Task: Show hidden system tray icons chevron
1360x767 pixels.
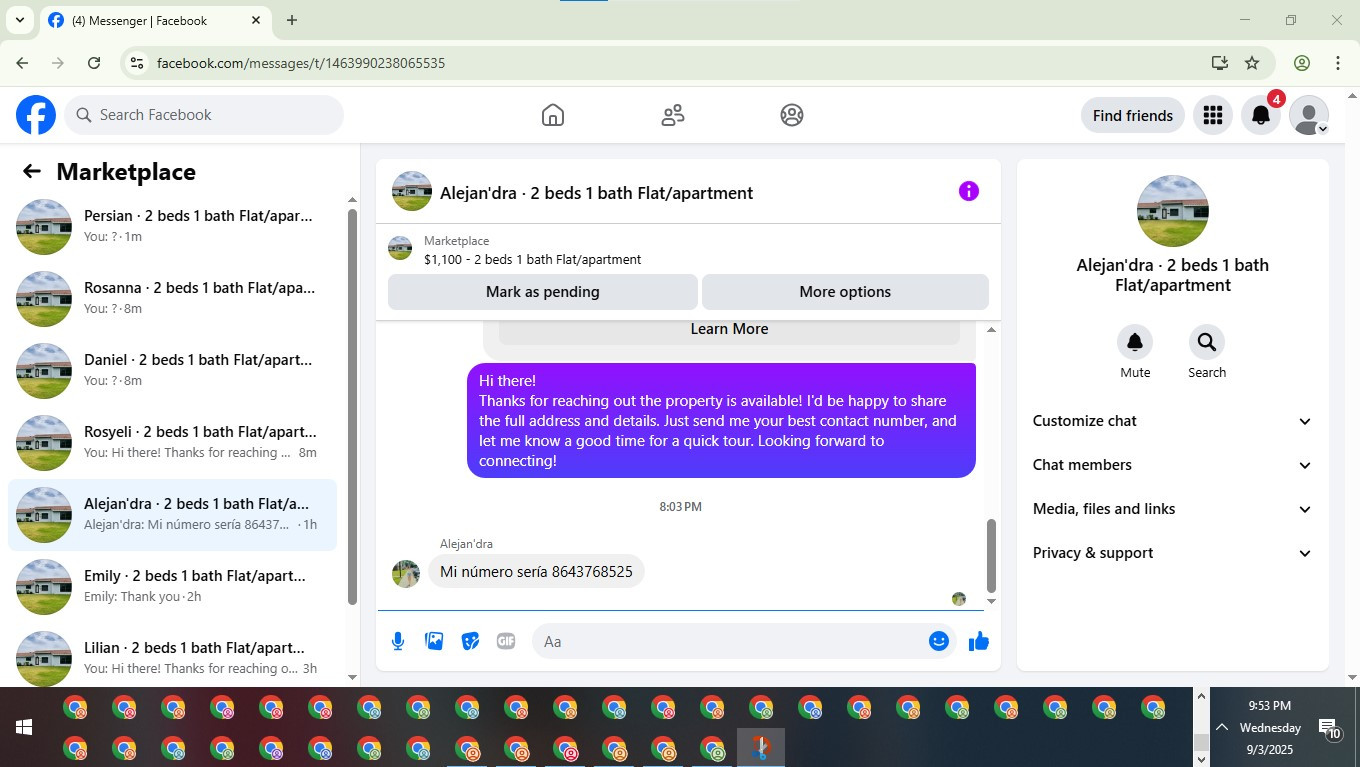Action: coord(1222,727)
